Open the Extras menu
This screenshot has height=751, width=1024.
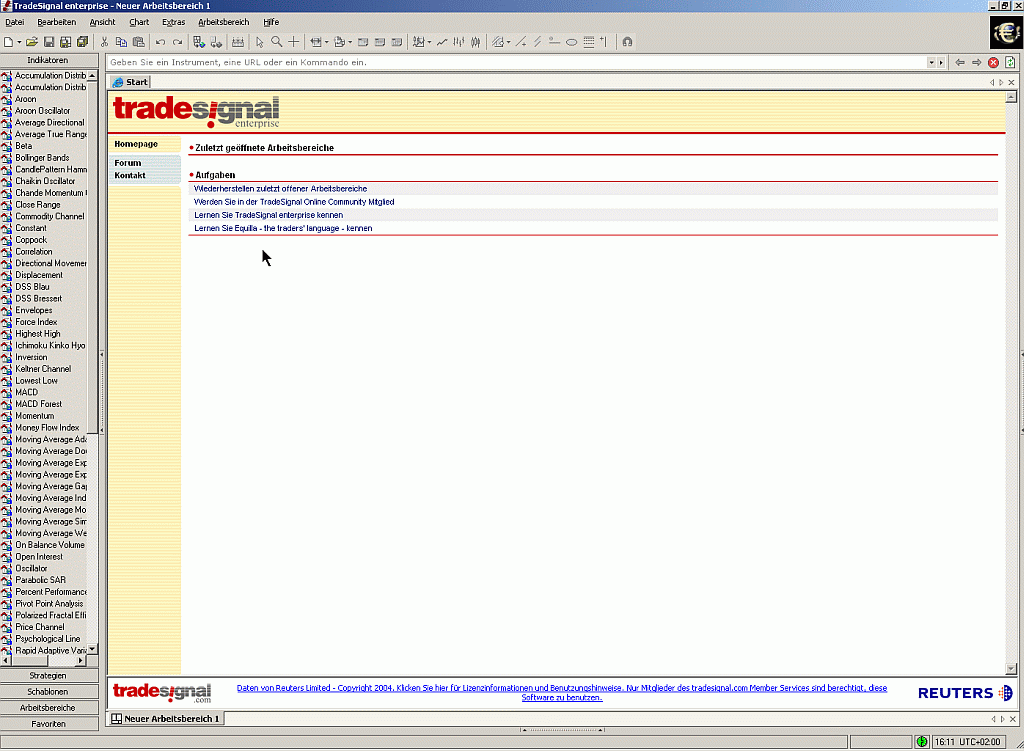tap(174, 22)
